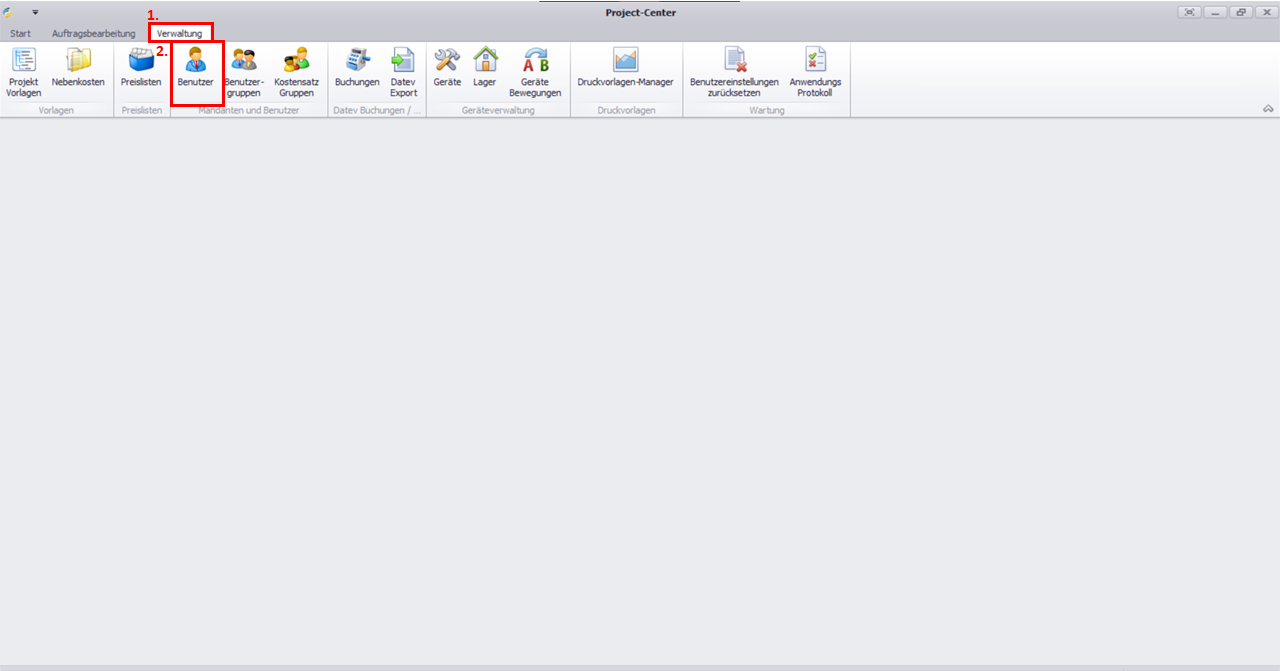Switch to the Start tab
The width and height of the screenshot is (1280, 671).
click(20, 33)
